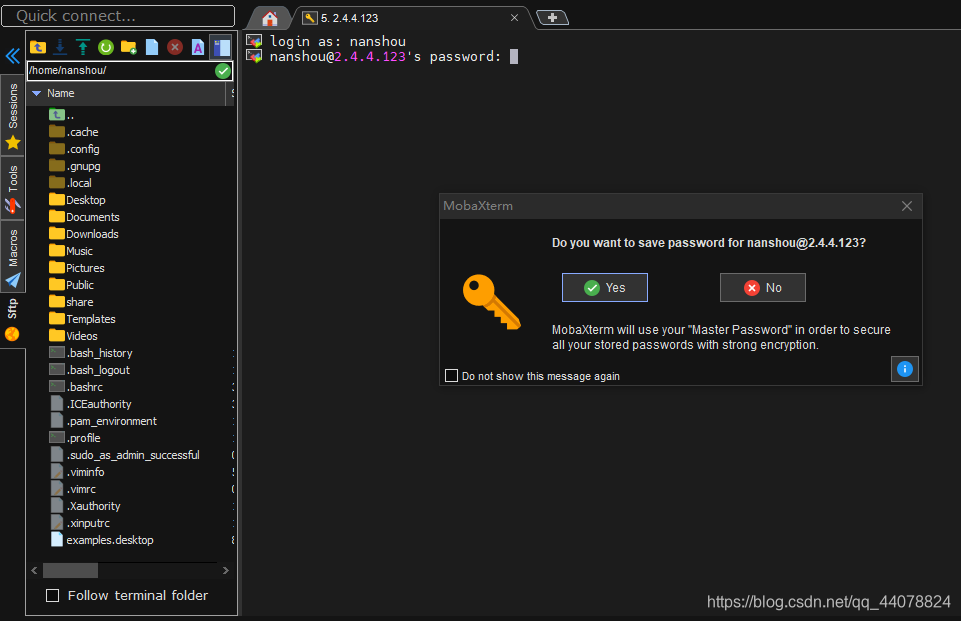This screenshot has height=621, width=961.
Task: Refresh the remote file listing
Action: coord(104,47)
